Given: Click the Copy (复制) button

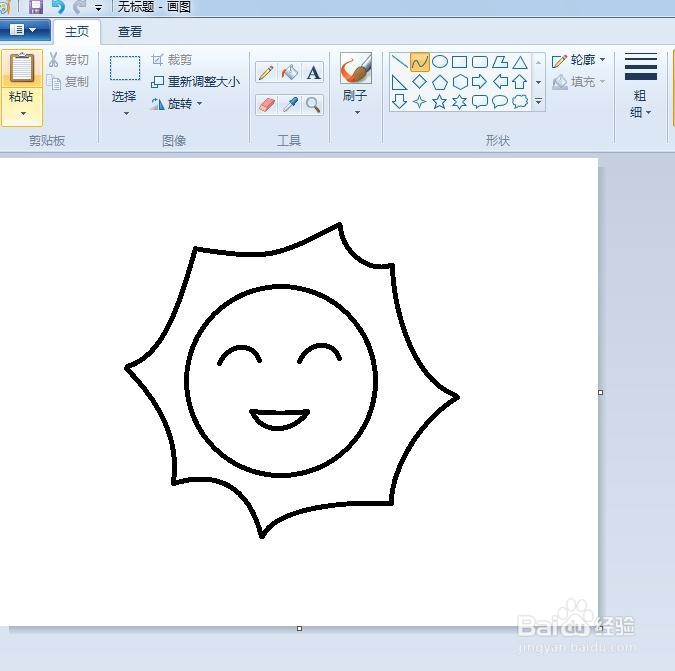Looking at the screenshot, I should coord(69,82).
